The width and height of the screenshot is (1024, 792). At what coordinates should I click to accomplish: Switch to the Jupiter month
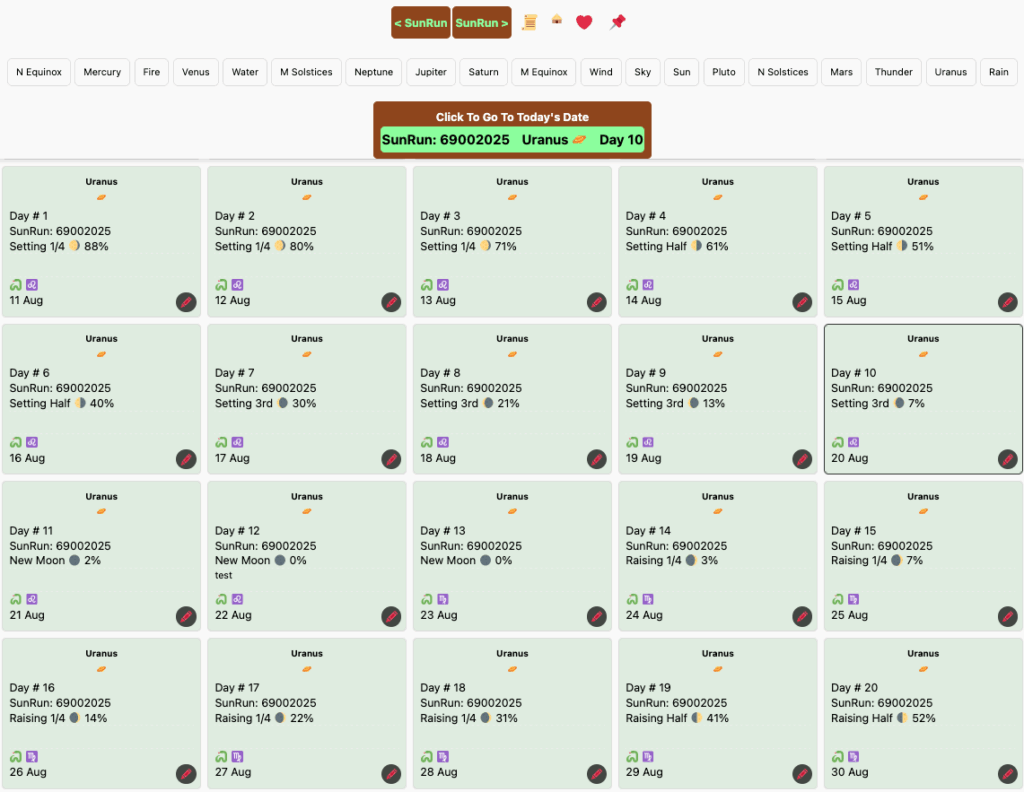pos(431,72)
